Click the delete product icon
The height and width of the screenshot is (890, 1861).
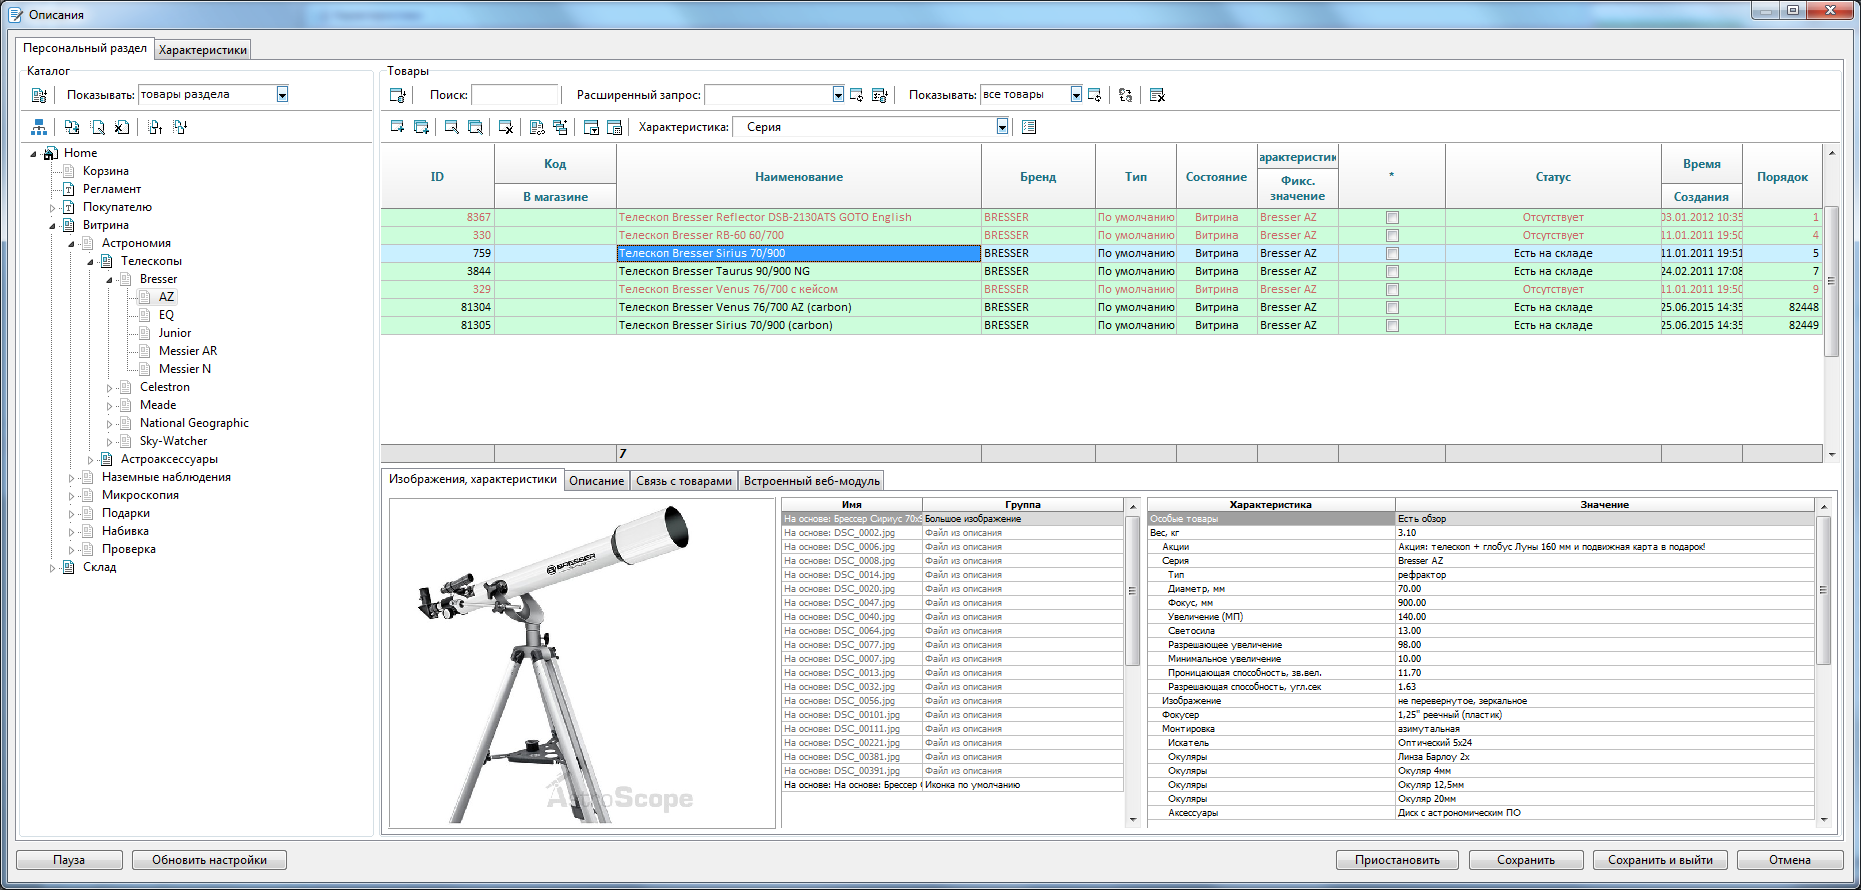(506, 127)
